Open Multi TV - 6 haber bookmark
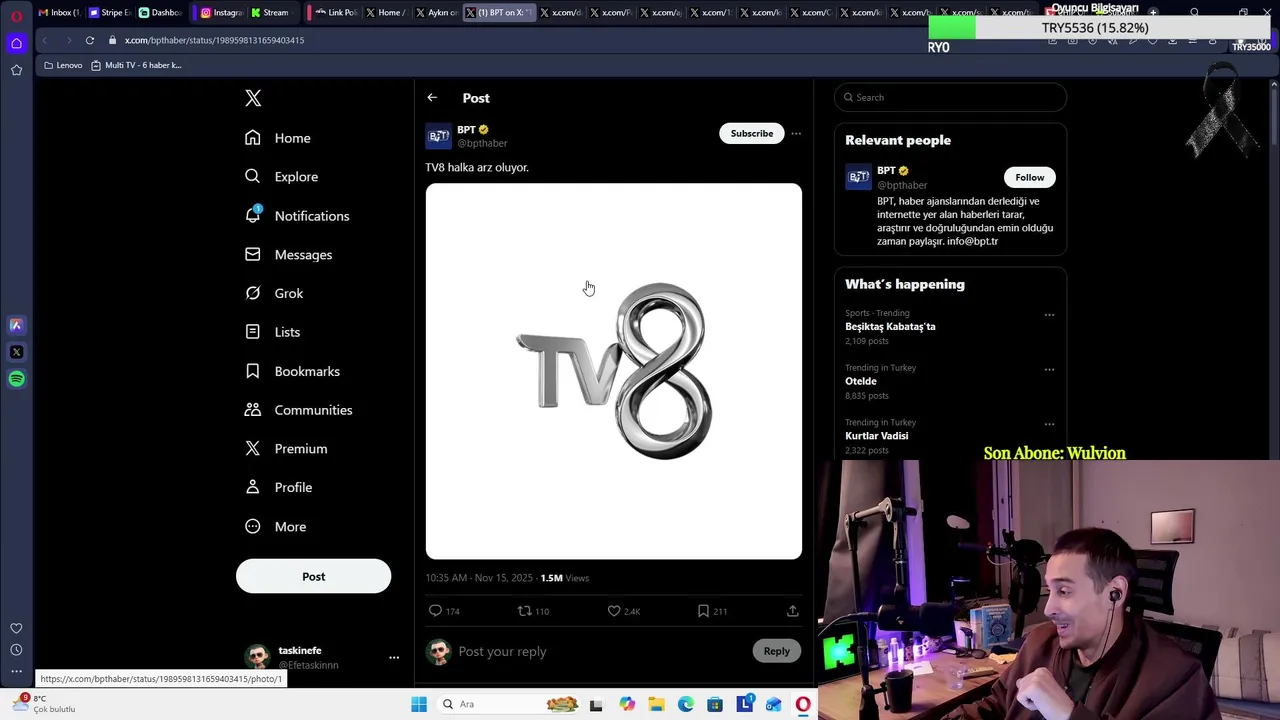 136,65
